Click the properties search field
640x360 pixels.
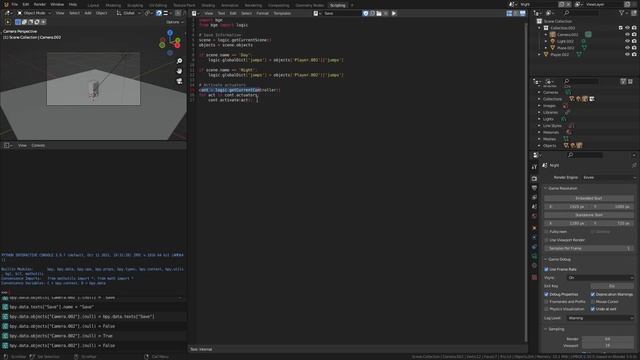585,155
